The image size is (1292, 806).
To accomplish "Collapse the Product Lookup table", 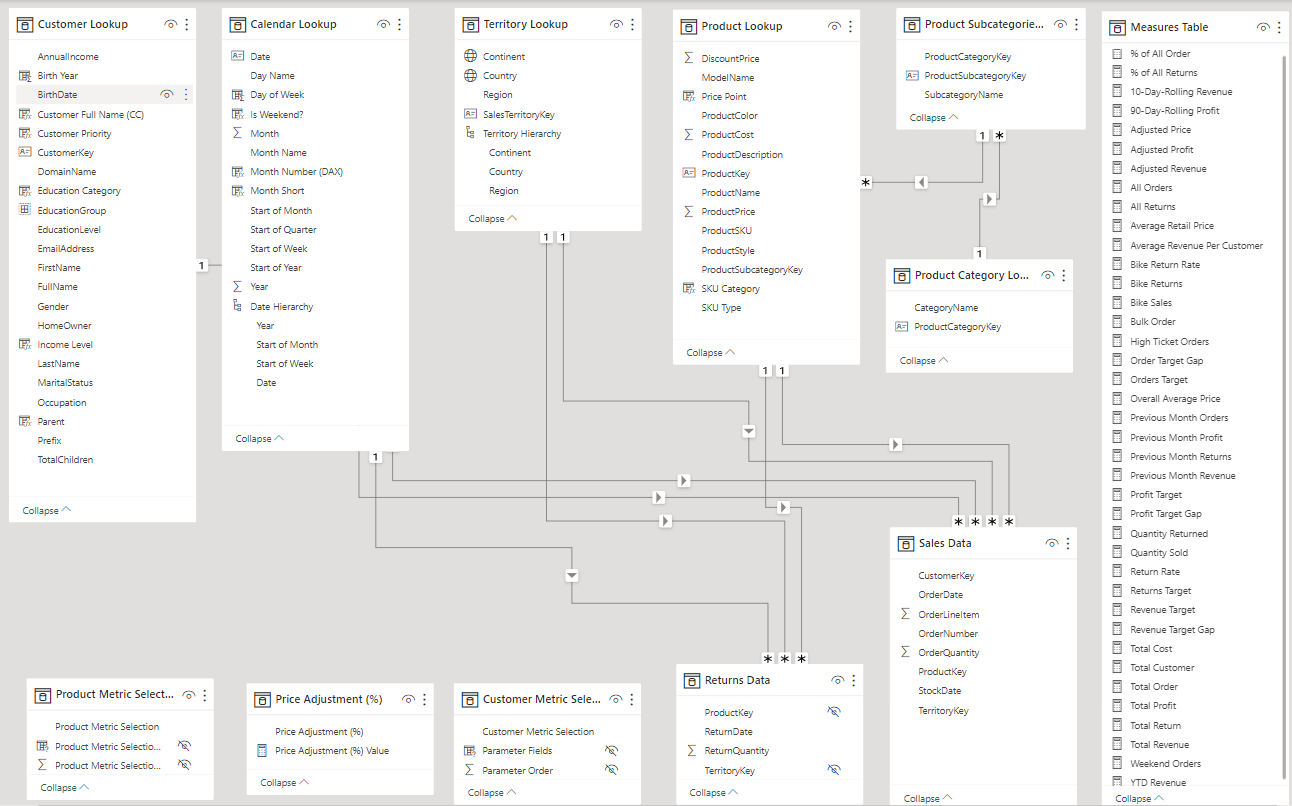I will coord(710,353).
